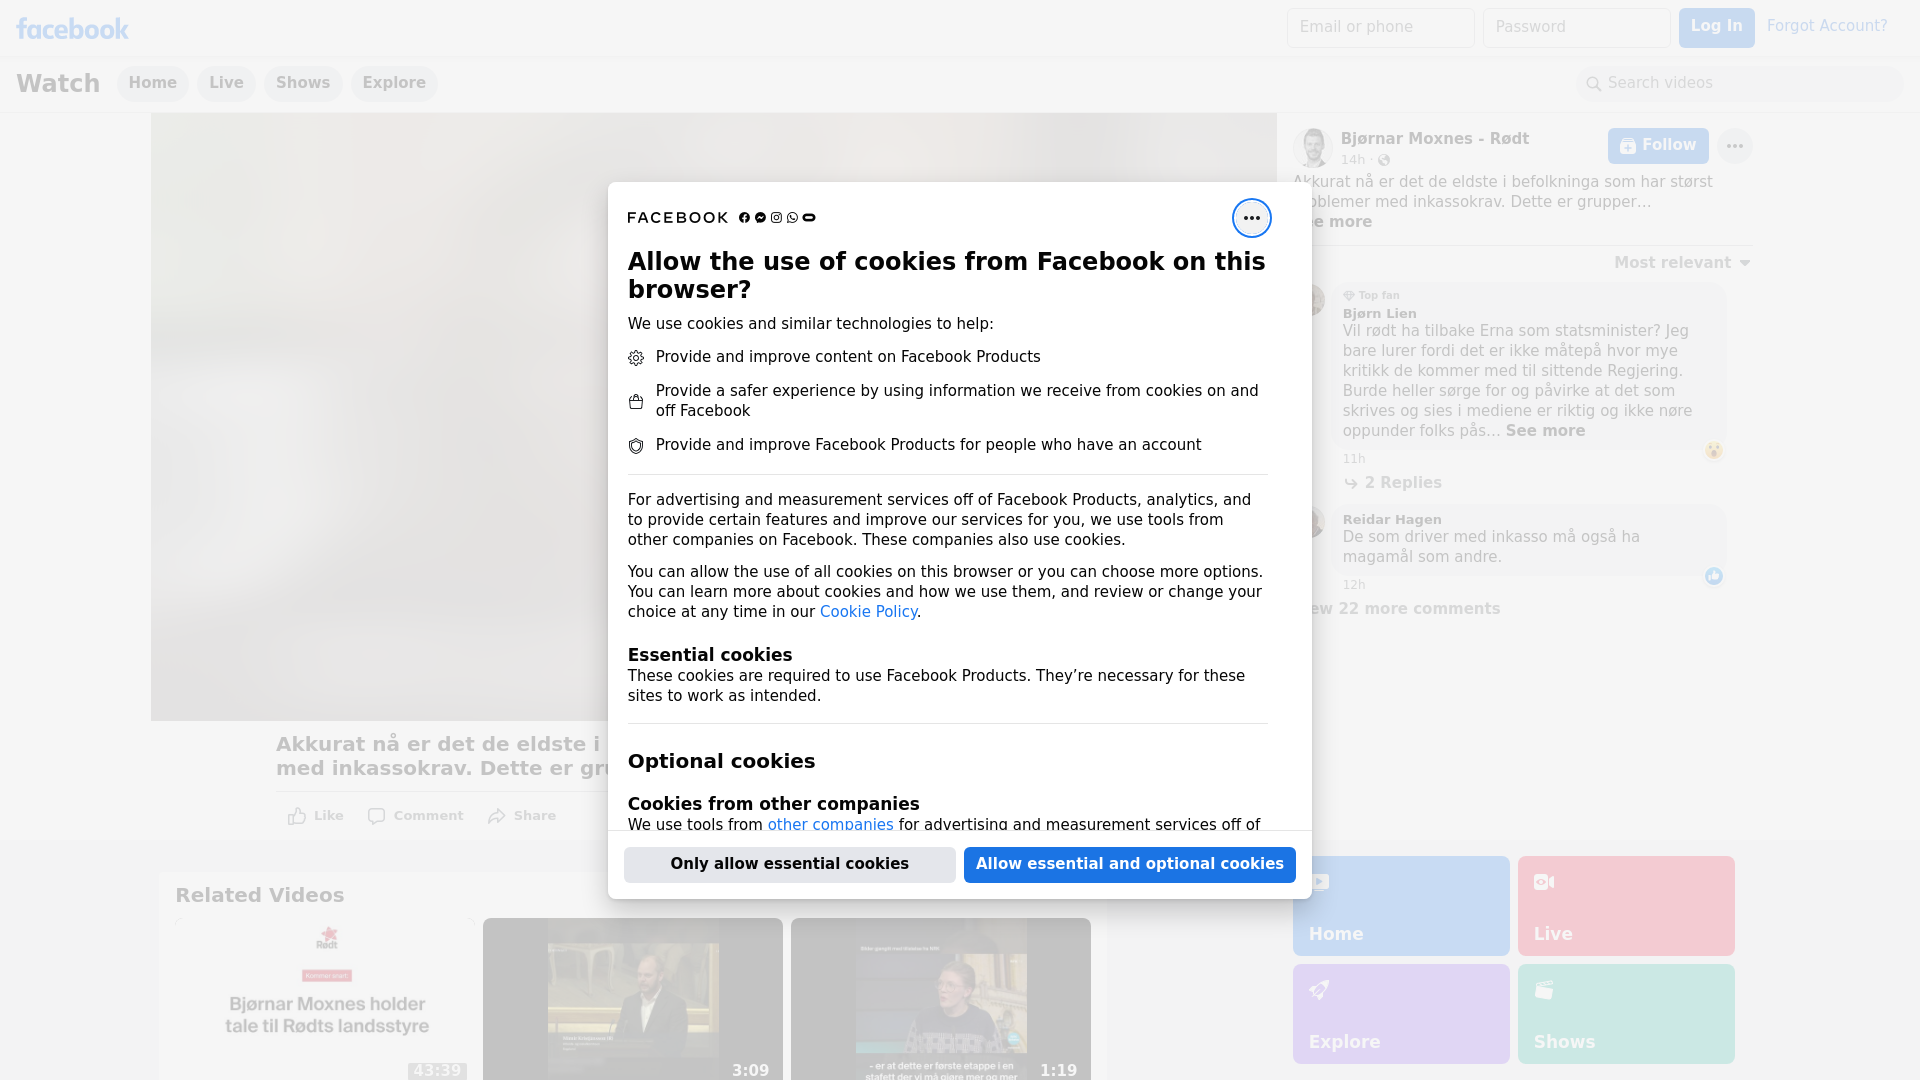The width and height of the screenshot is (1920, 1080).
Task: Click the thumbs-up Like icon
Action: 297,816
